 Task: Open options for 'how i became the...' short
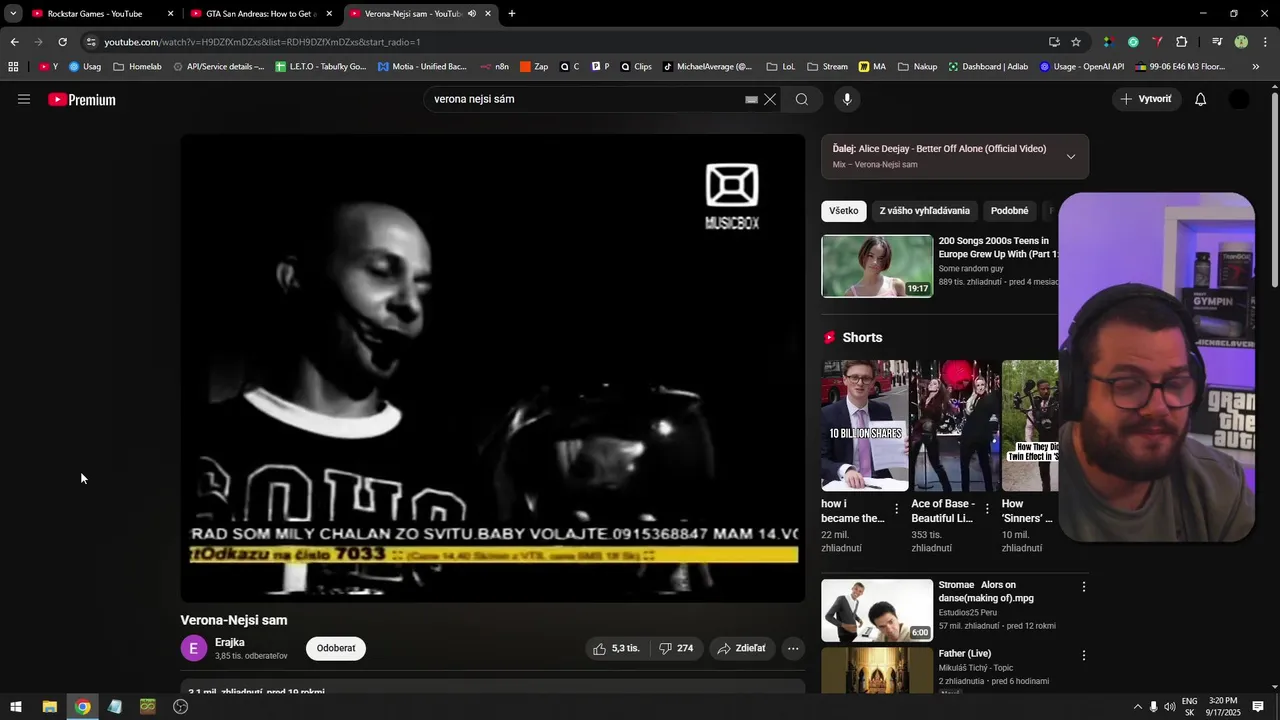(x=896, y=509)
